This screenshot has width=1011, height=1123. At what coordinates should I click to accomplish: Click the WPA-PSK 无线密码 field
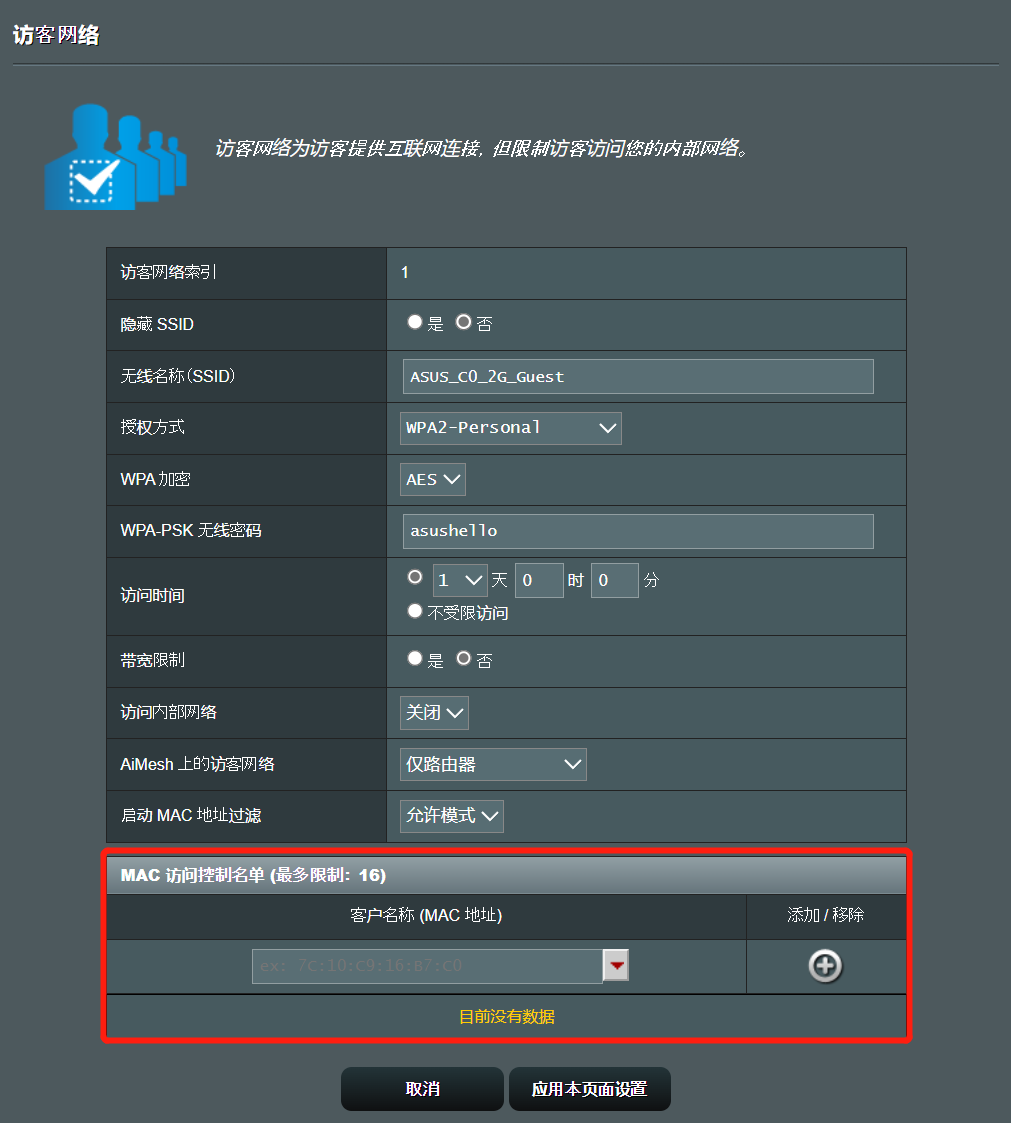click(x=638, y=531)
